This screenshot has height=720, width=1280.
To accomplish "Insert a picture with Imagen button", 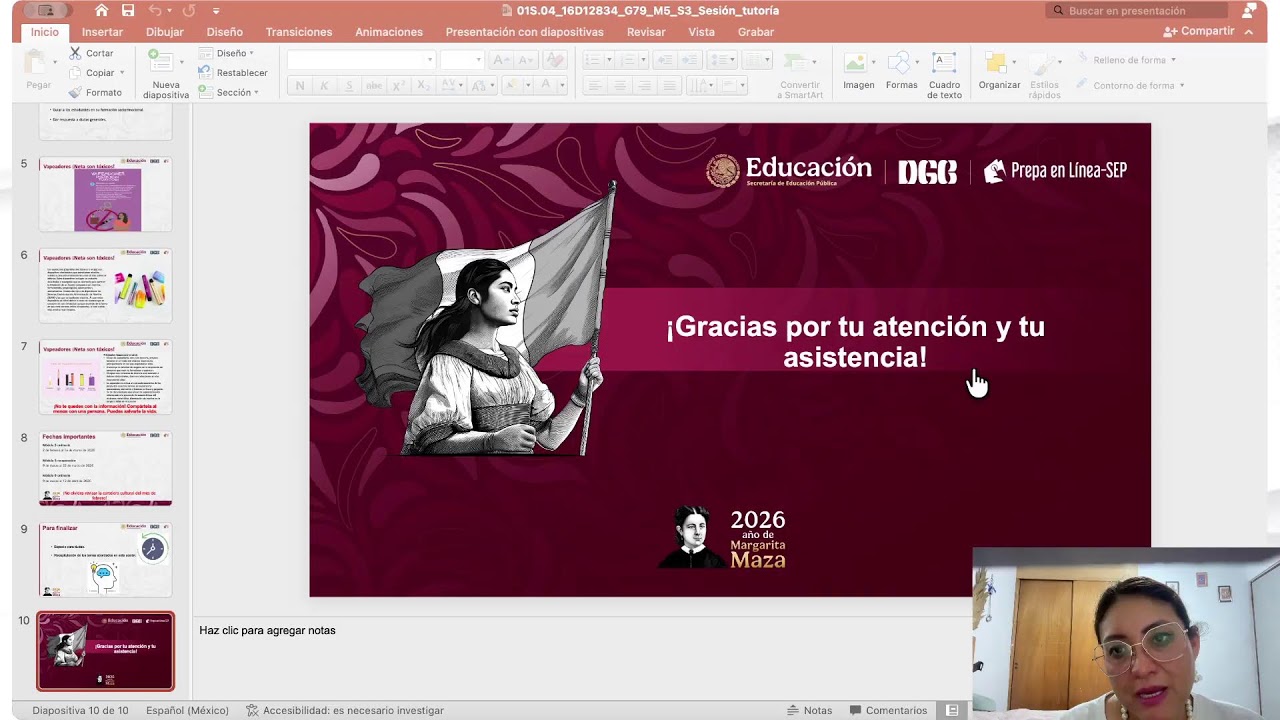I will pos(858,71).
